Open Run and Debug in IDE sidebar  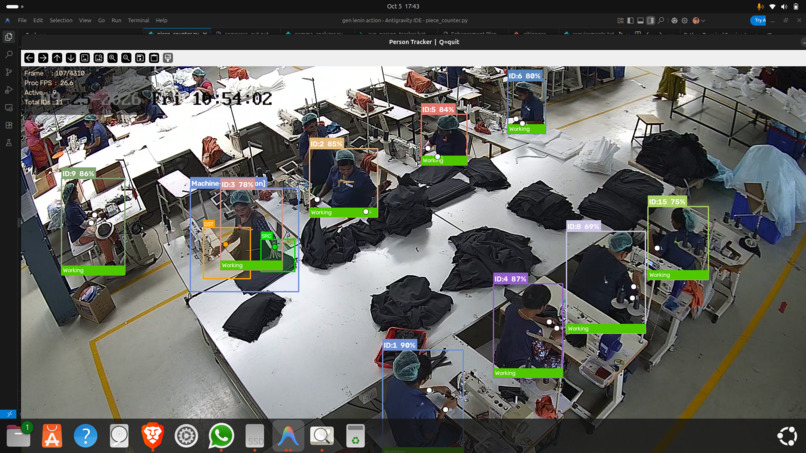click(9, 90)
